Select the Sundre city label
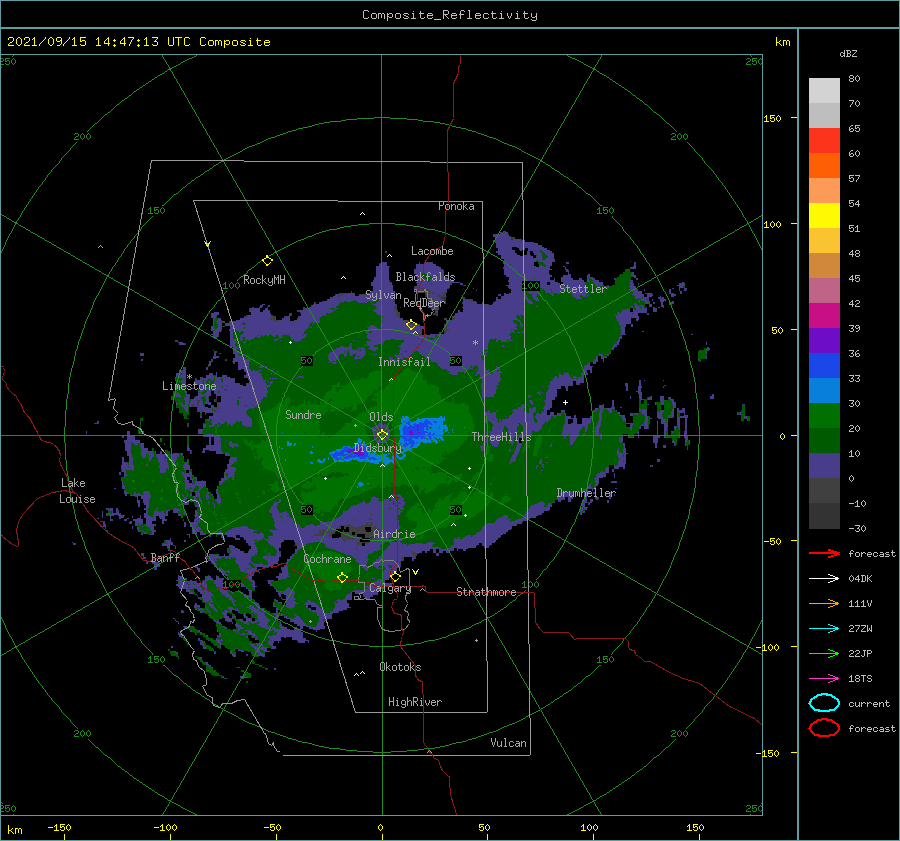The image size is (900, 841). tap(303, 414)
